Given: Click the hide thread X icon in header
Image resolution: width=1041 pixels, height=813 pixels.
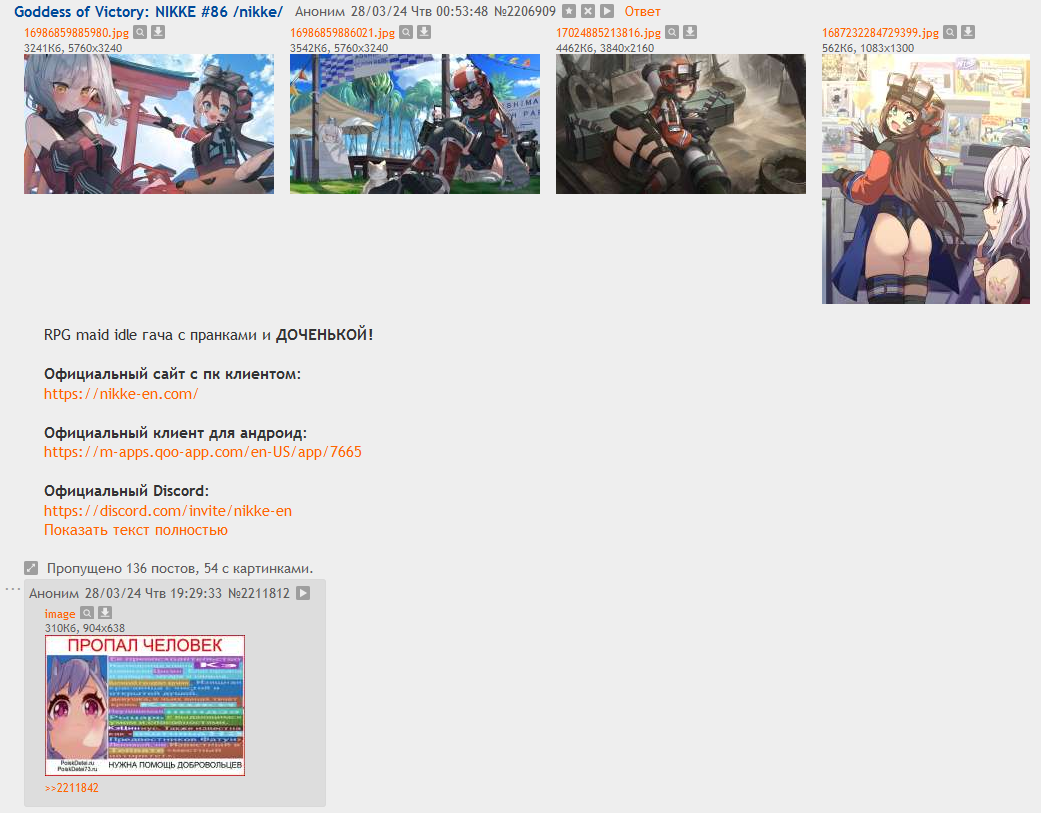Looking at the screenshot, I should 588,11.
